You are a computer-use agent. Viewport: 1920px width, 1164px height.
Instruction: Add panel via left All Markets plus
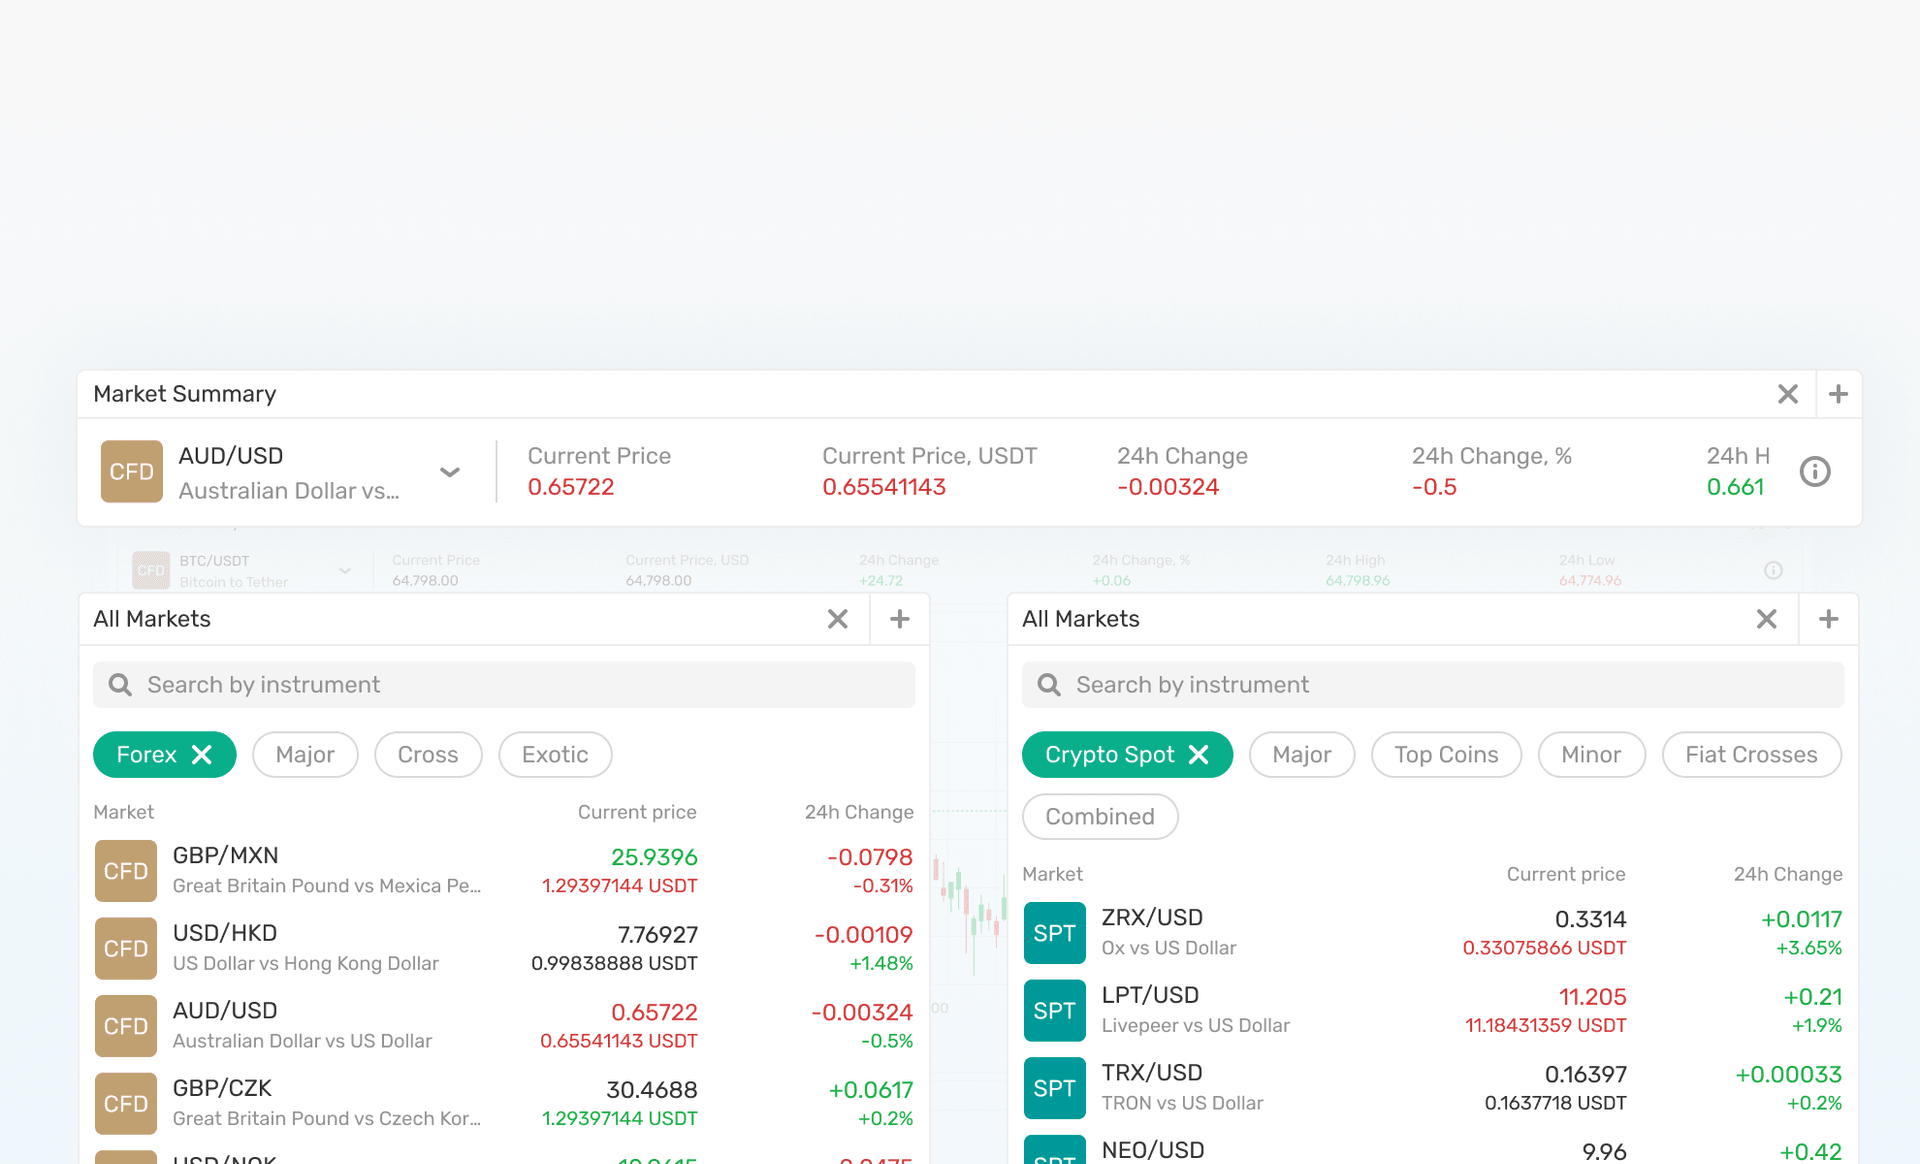900,619
